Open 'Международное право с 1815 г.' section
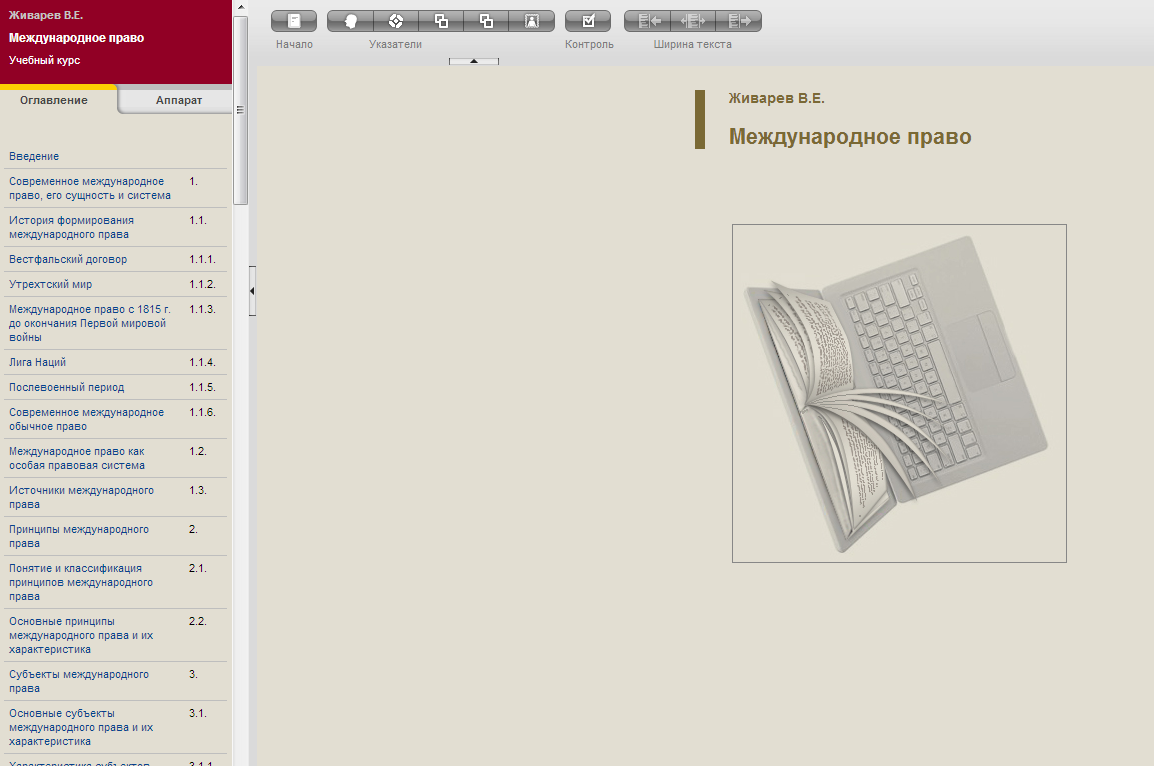This screenshot has width=1154, height=766. (x=90, y=323)
